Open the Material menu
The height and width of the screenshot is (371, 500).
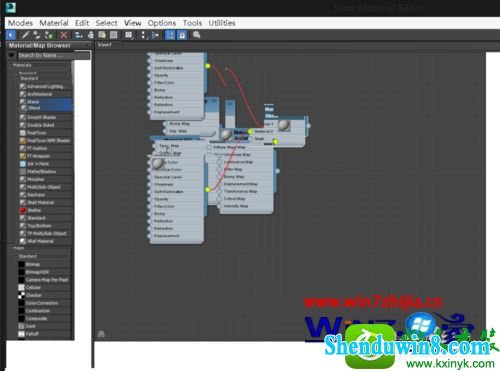click(54, 23)
